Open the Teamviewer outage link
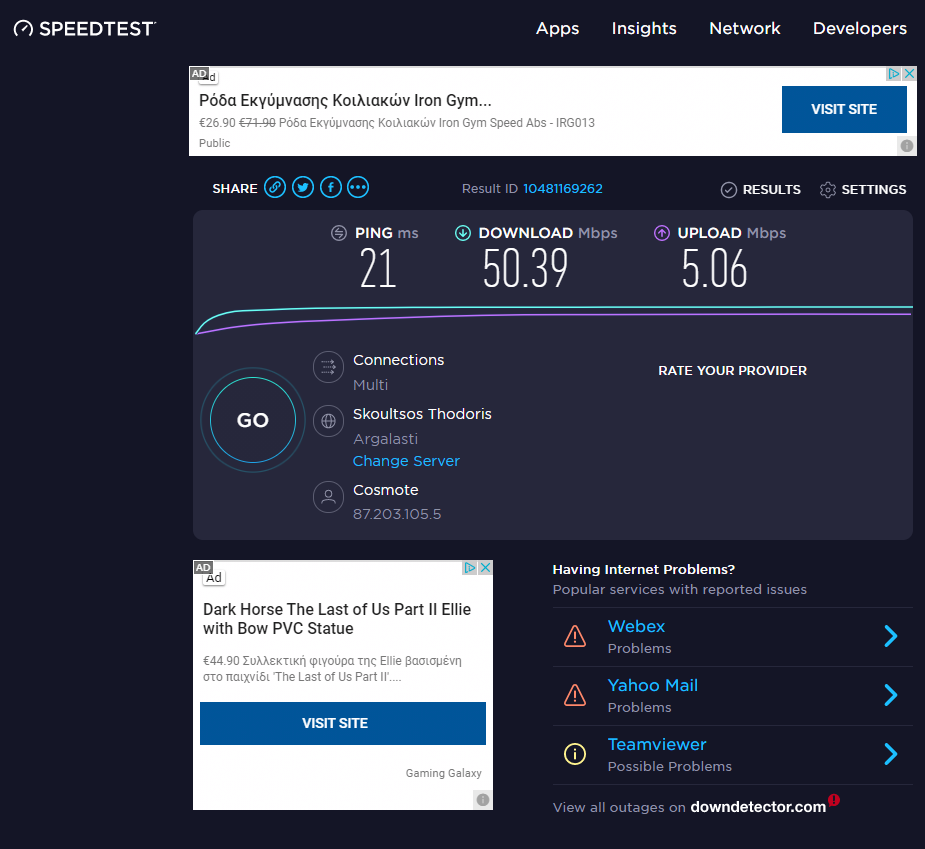The width and height of the screenshot is (925, 849). (657, 744)
